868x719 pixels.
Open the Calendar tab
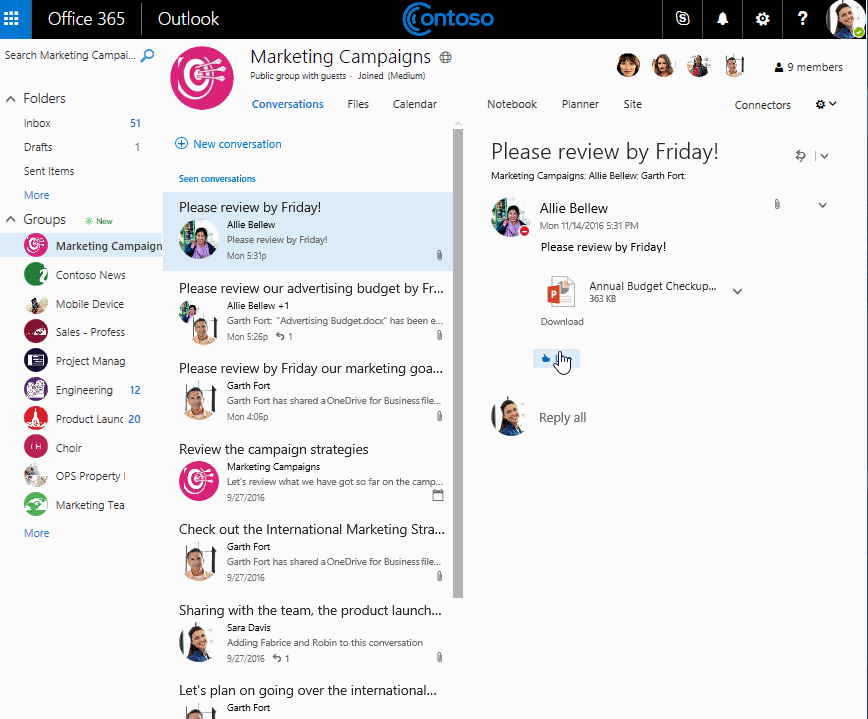pyautogui.click(x=414, y=104)
